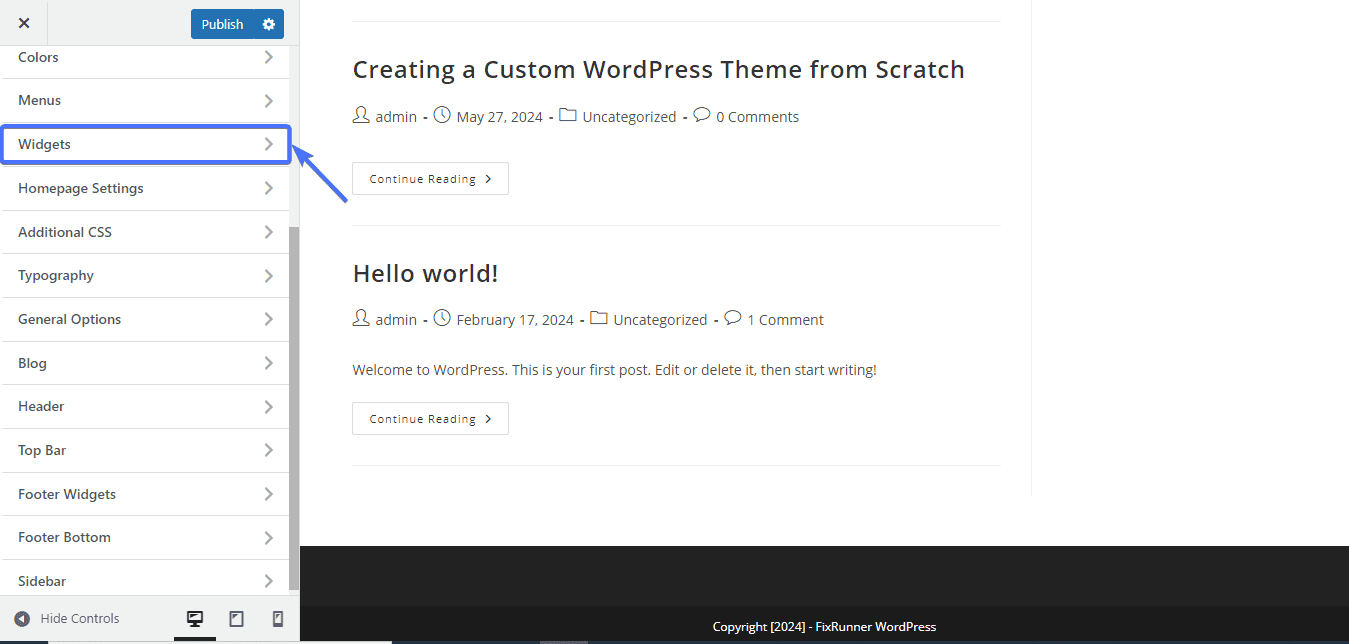Click the clock icon beside May 27, 2024
Screen dimensions: 1349x644
click(x=442, y=116)
